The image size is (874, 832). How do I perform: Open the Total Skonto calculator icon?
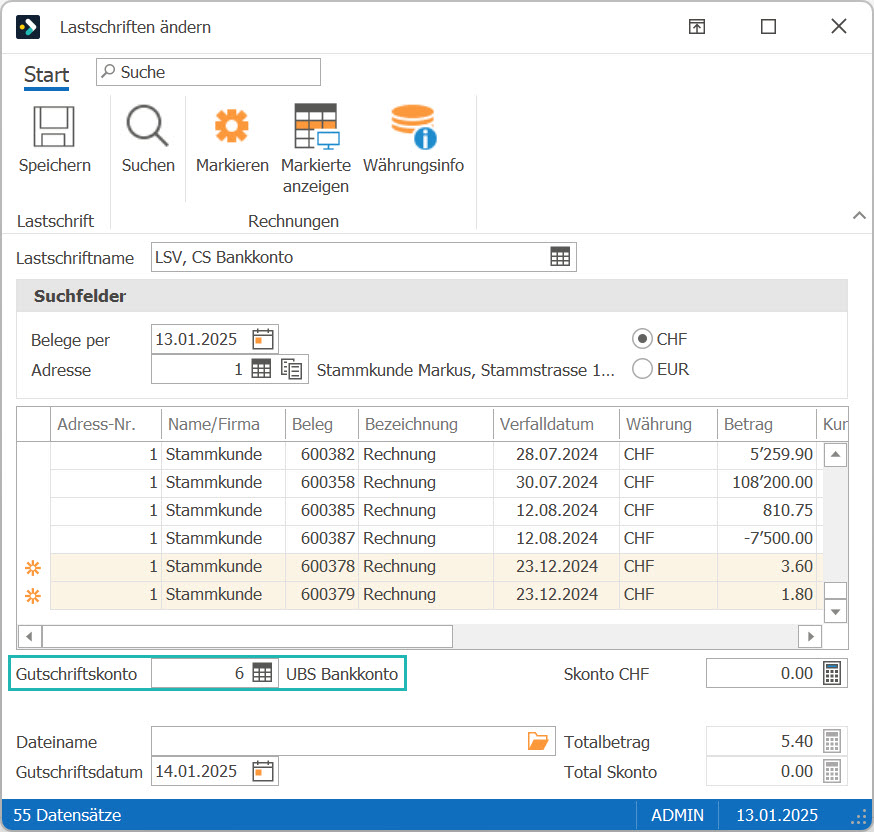click(x=832, y=772)
